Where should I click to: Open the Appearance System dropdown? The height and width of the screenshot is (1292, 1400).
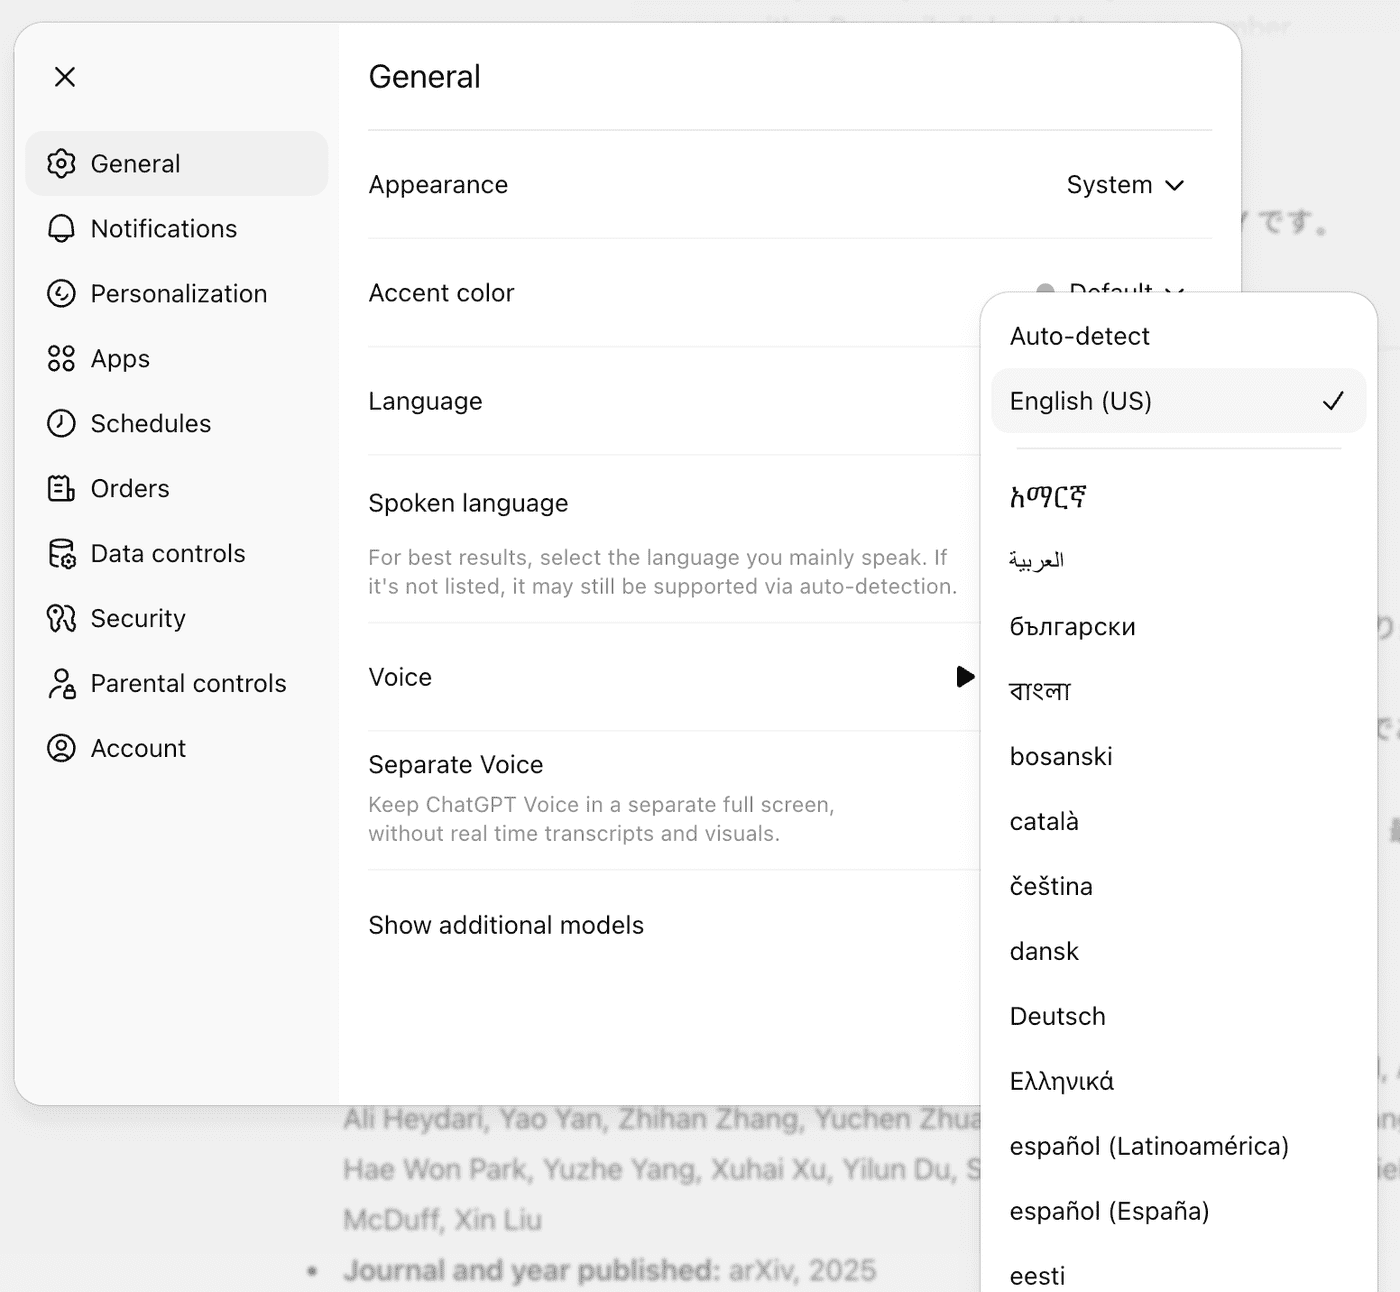pyautogui.click(x=1125, y=185)
